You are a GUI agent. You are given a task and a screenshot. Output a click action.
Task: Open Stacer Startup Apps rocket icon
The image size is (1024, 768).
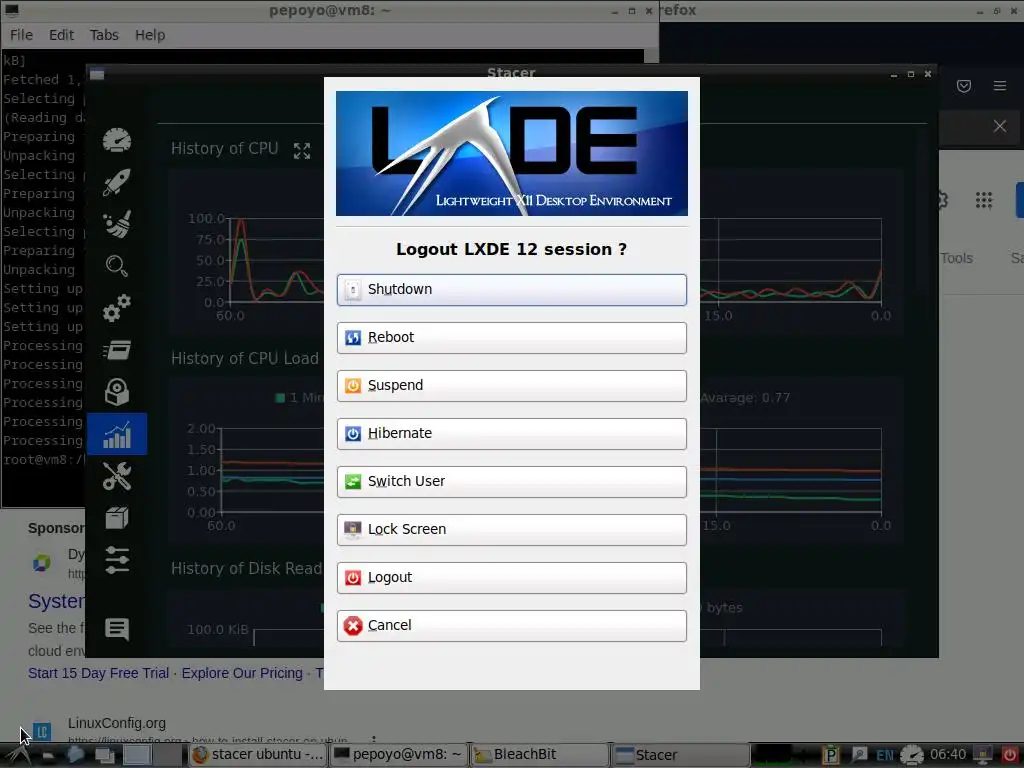[x=117, y=182]
